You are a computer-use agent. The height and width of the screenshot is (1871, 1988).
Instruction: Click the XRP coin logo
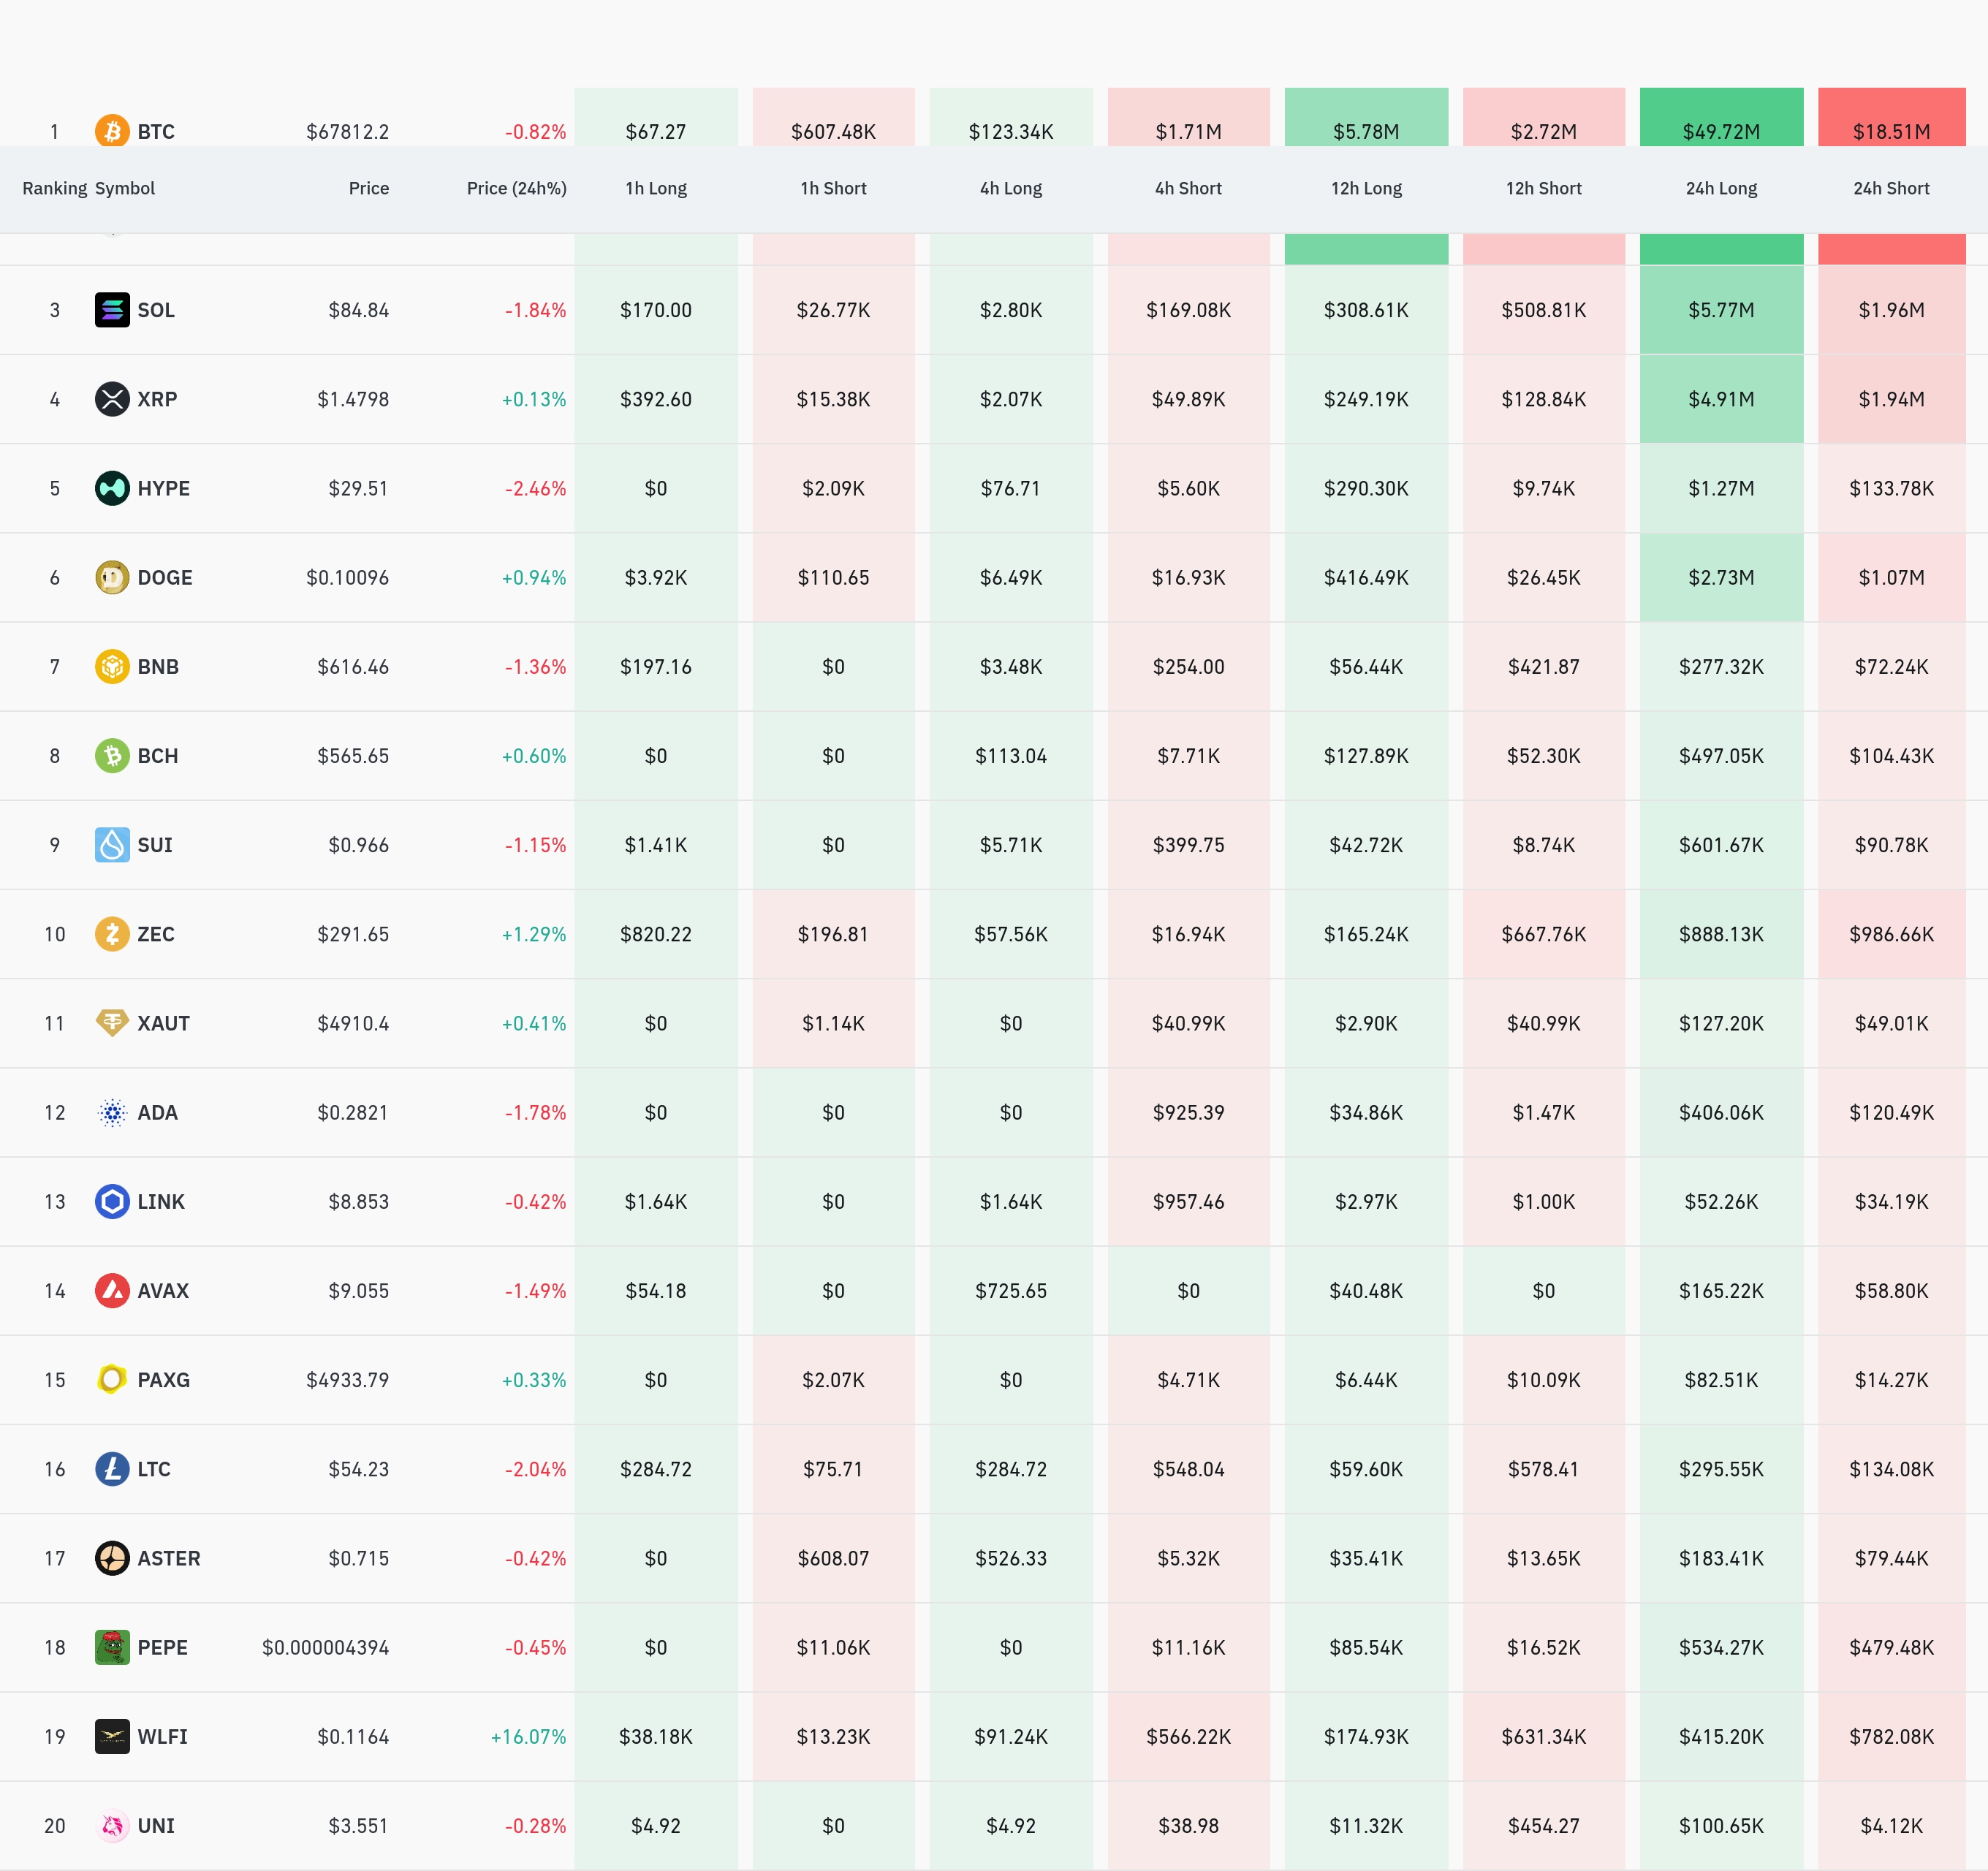pos(112,399)
